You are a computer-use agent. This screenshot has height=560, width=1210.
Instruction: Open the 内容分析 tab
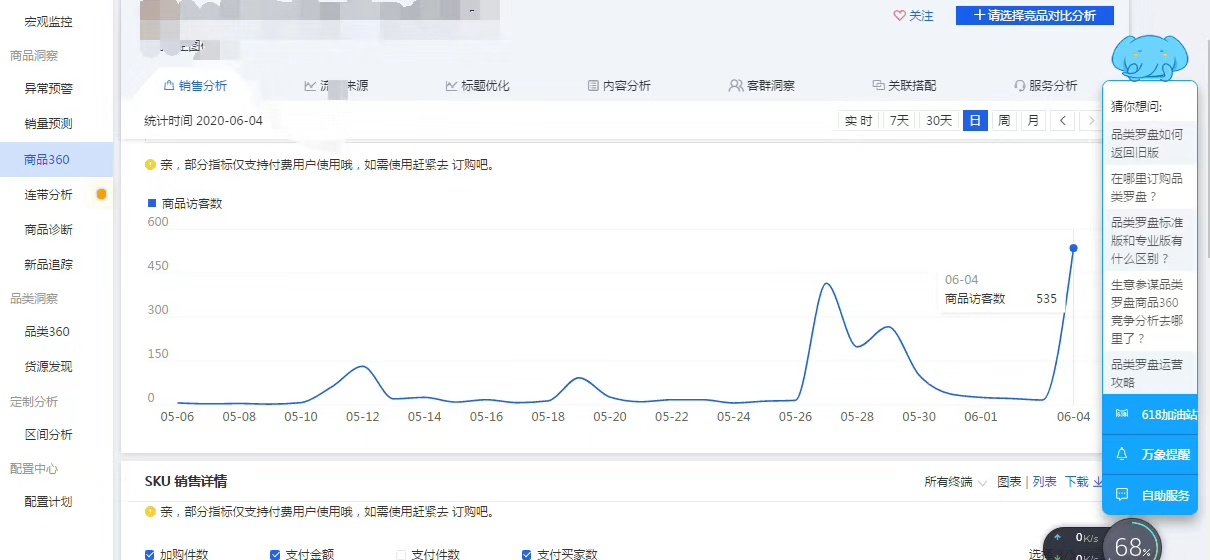click(x=619, y=86)
